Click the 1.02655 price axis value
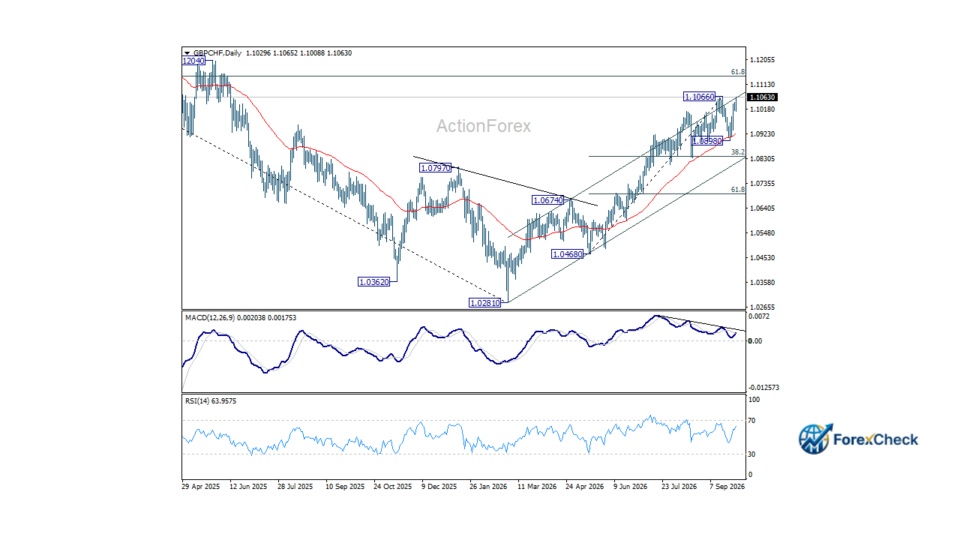 (763, 307)
